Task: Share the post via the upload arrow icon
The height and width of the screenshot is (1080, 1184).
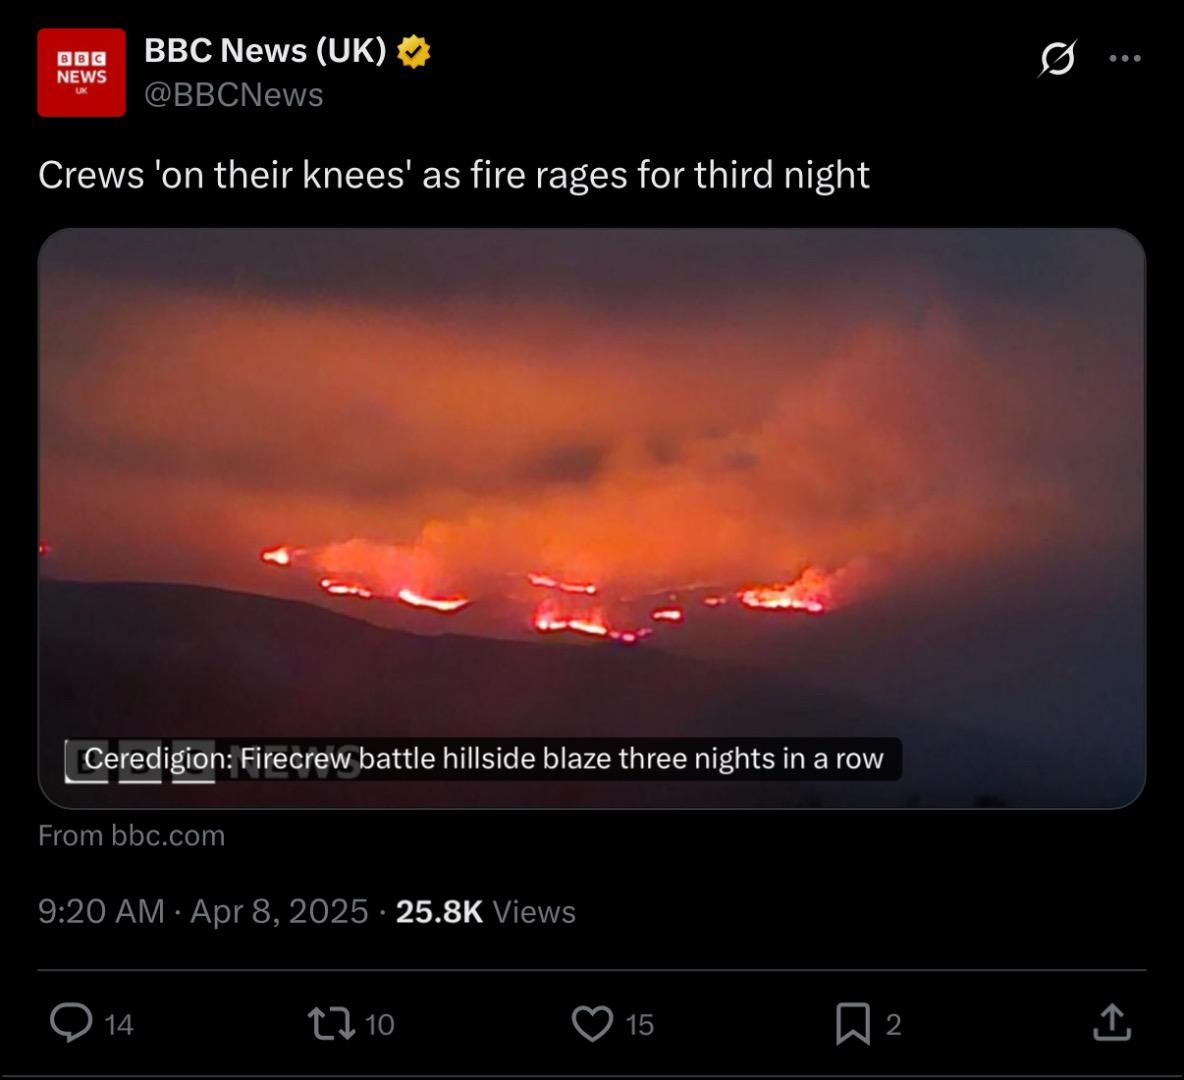Action: click(1112, 1023)
